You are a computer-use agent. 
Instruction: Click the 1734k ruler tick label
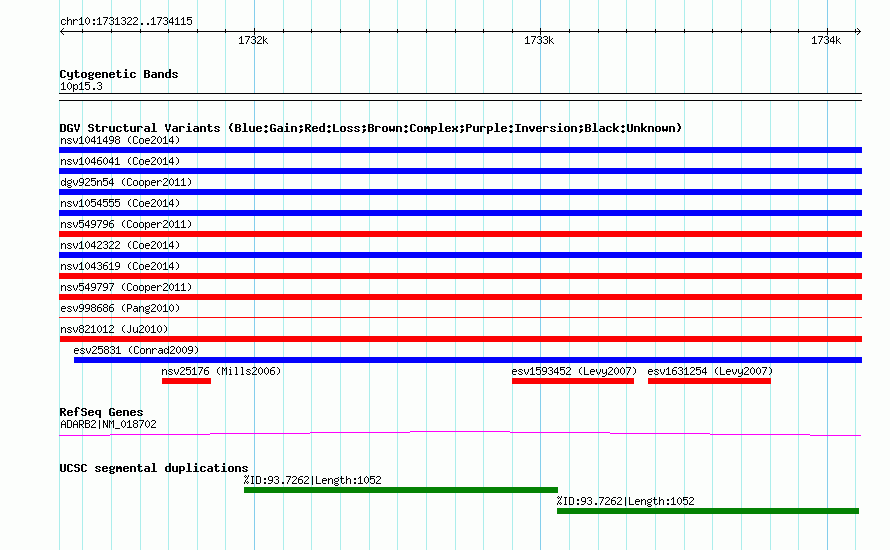click(x=826, y=40)
